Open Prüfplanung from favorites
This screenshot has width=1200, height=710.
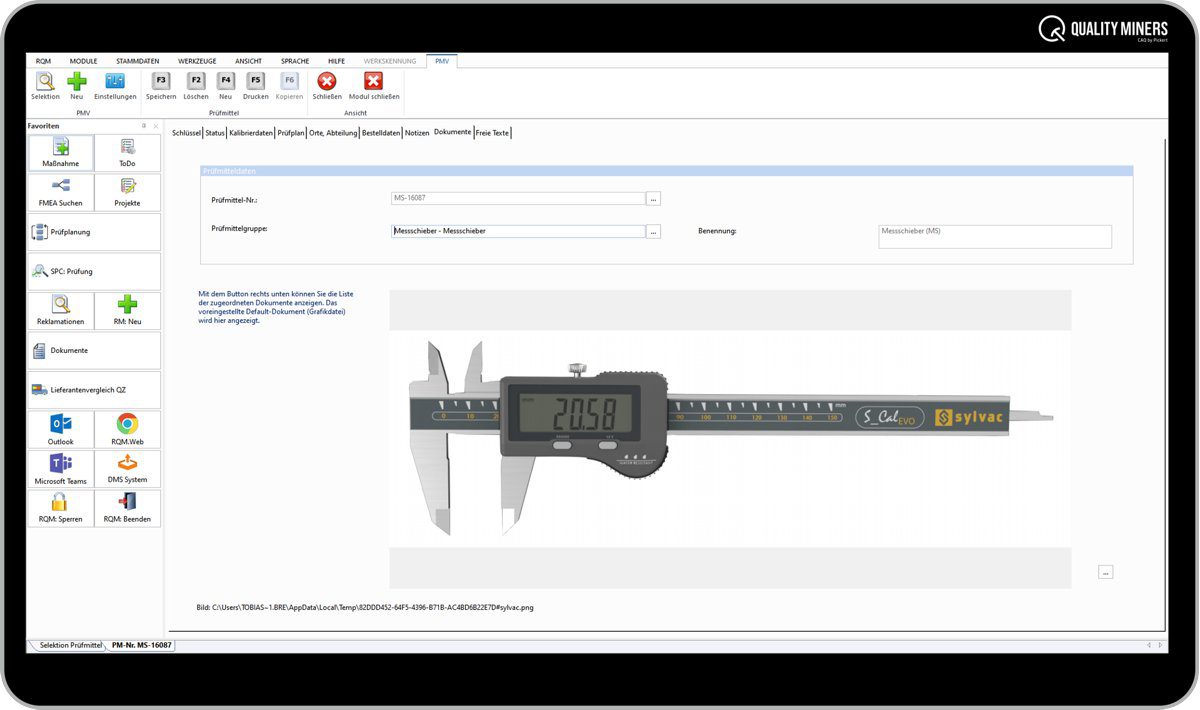coord(94,232)
